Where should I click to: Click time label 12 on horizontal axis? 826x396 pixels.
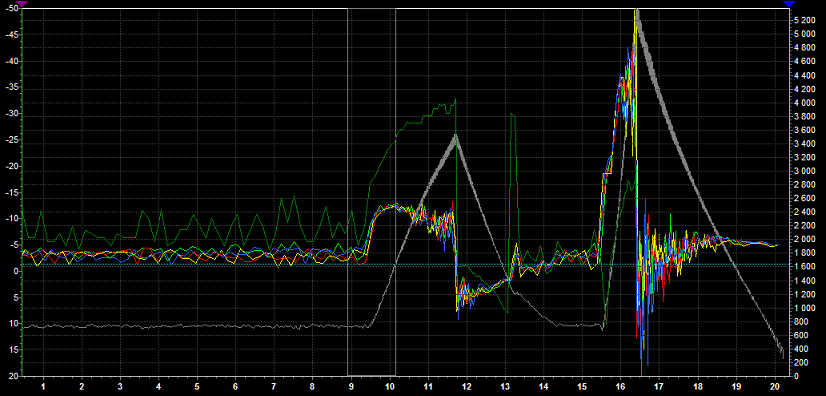pos(467,385)
